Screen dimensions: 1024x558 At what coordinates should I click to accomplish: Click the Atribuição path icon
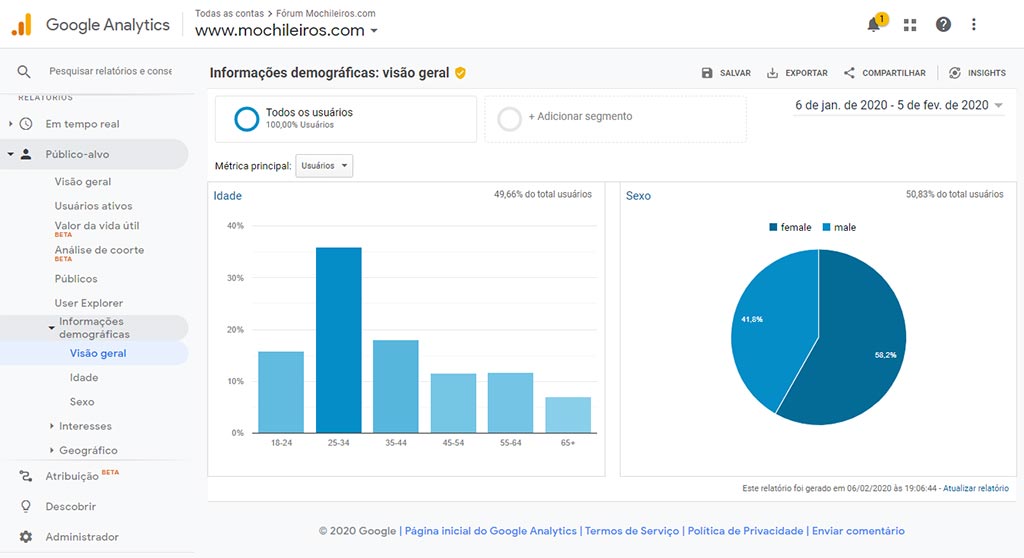pos(25,476)
